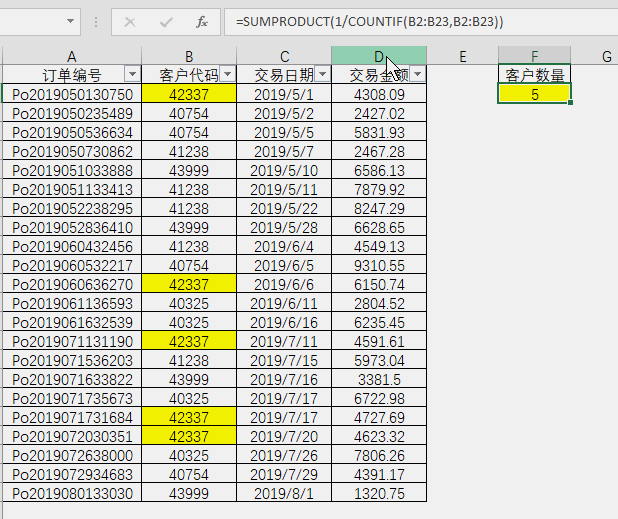Select amount cell 7806.26
618x519 pixels.
pyautogui.click(x=379, y=456)
